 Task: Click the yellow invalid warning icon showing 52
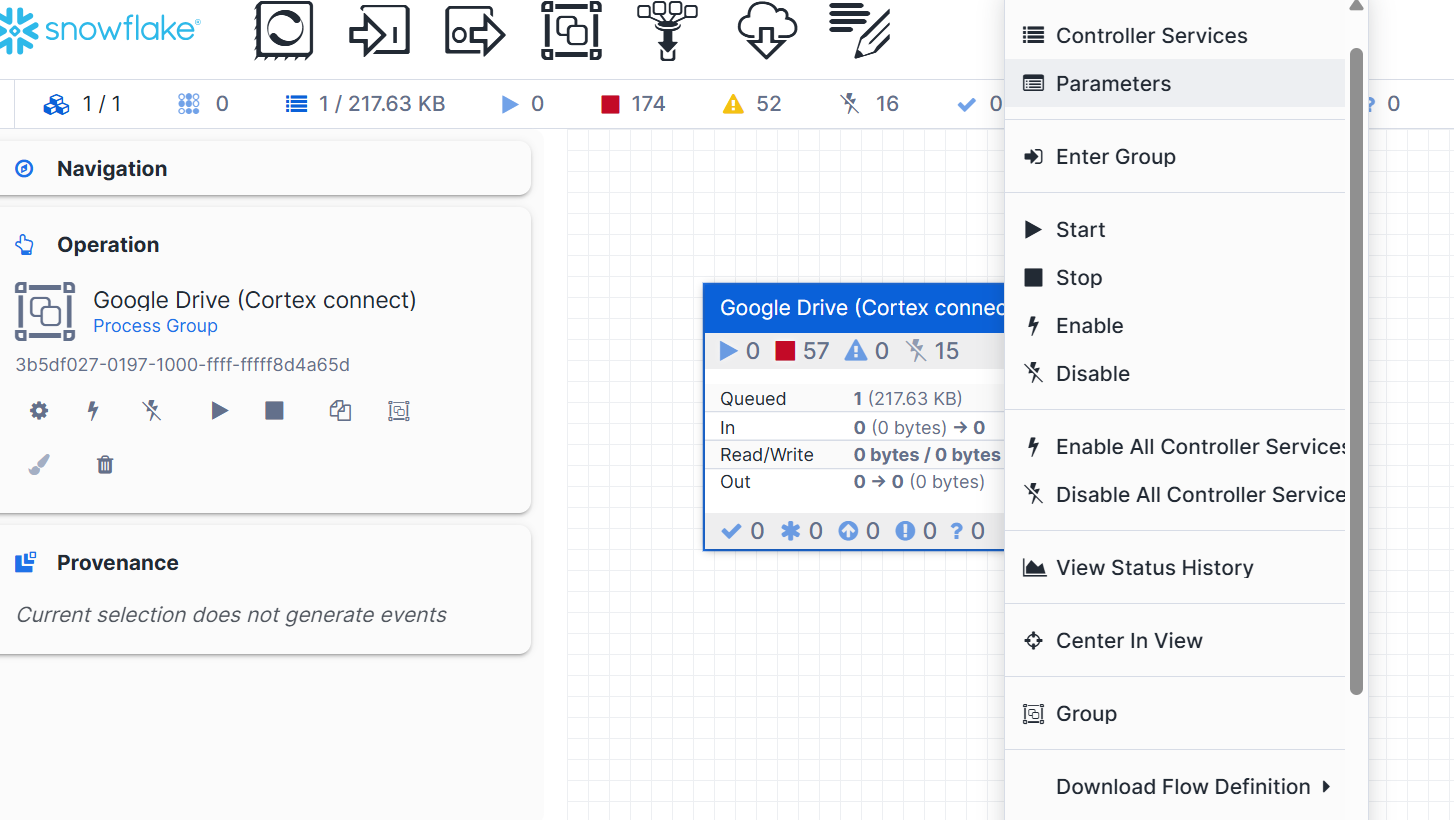pyautogui.click(x=733, y=104)
